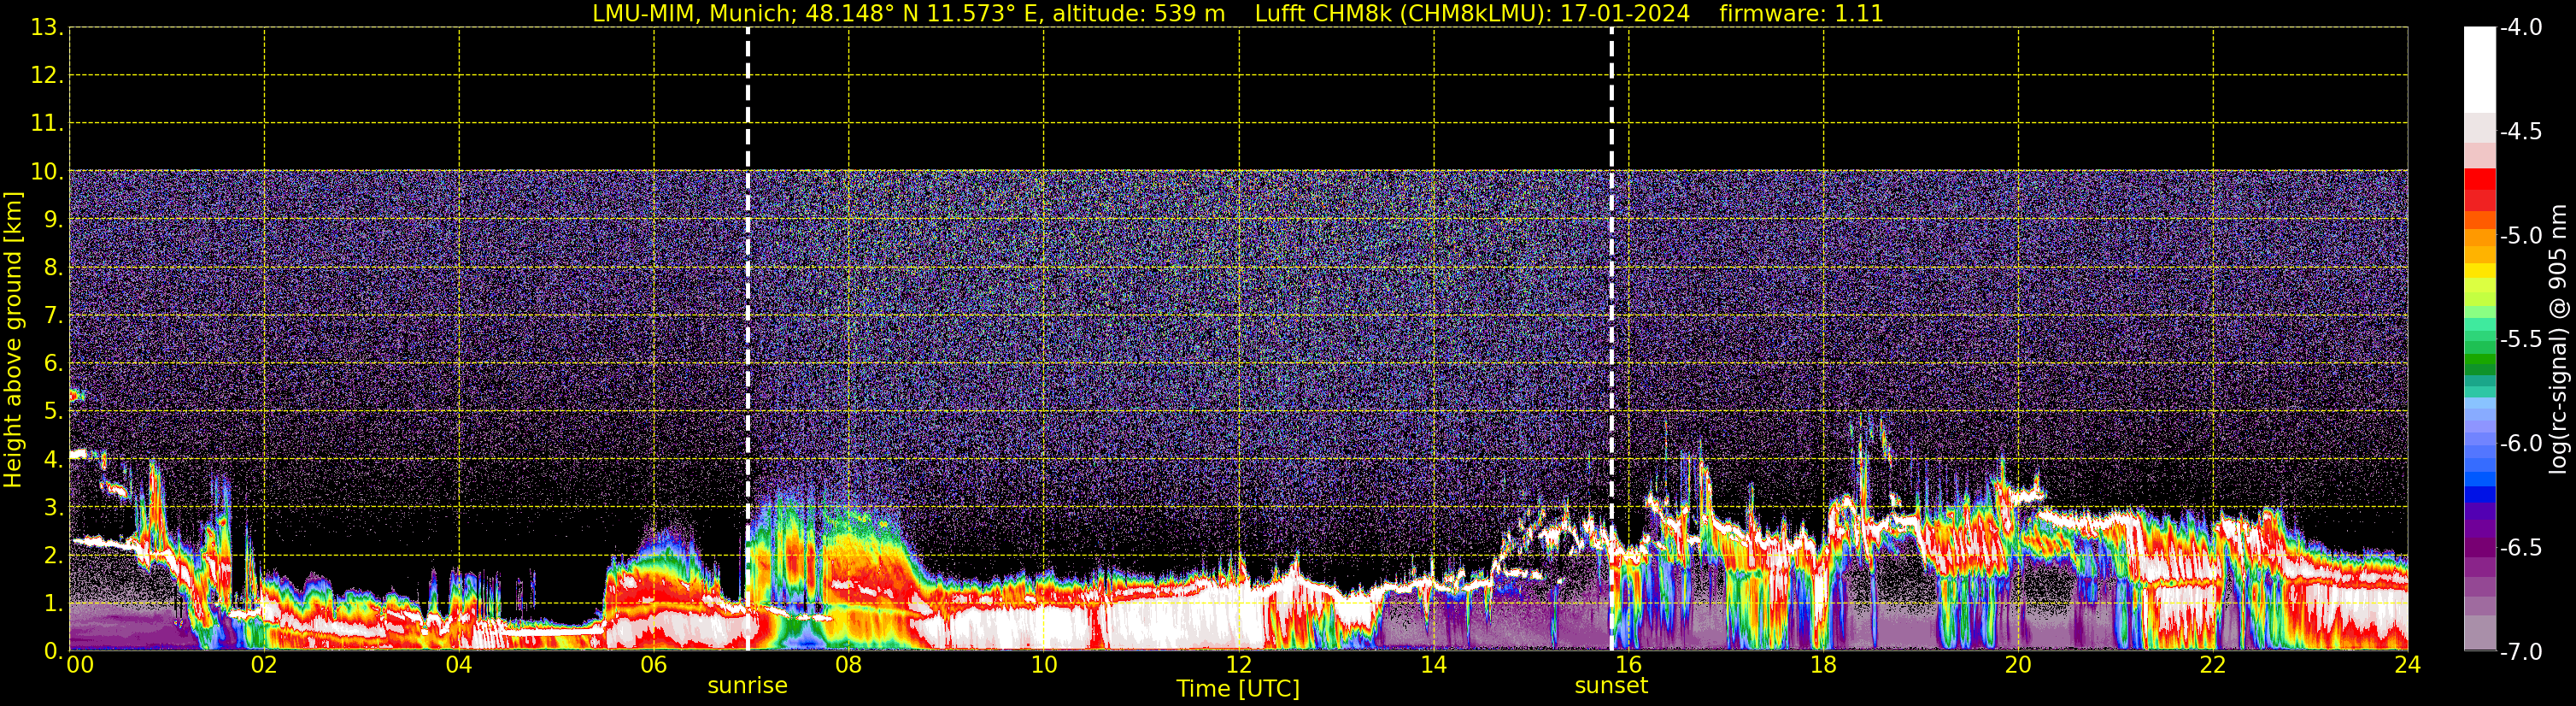Click the colorbar tick label '-5.5'
Image resolution: width=2576 pixels, height=706 pixels.
2520,340
